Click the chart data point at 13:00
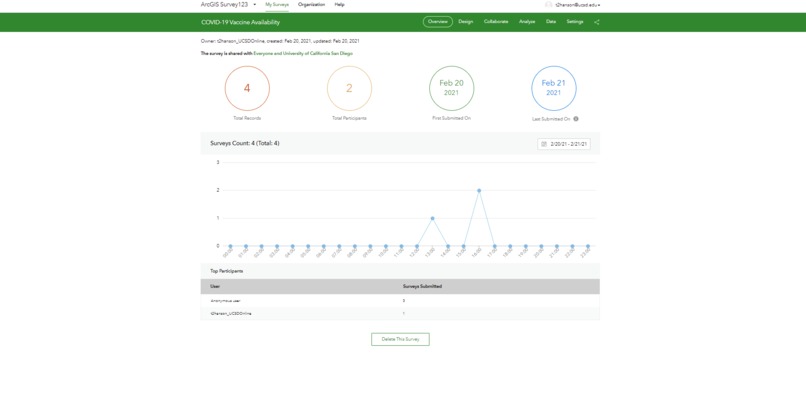This screenshot has width=806, height=393. point(432,218)
